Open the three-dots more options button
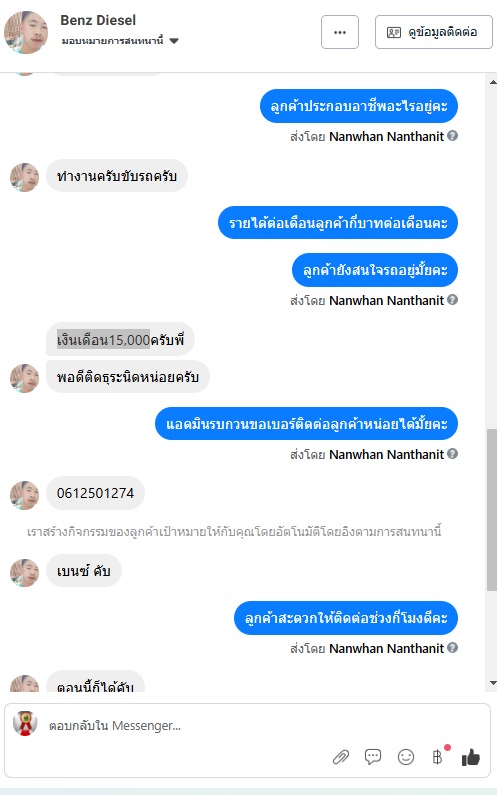This screenshot has height=795, width=497. [x=340, y=32]
